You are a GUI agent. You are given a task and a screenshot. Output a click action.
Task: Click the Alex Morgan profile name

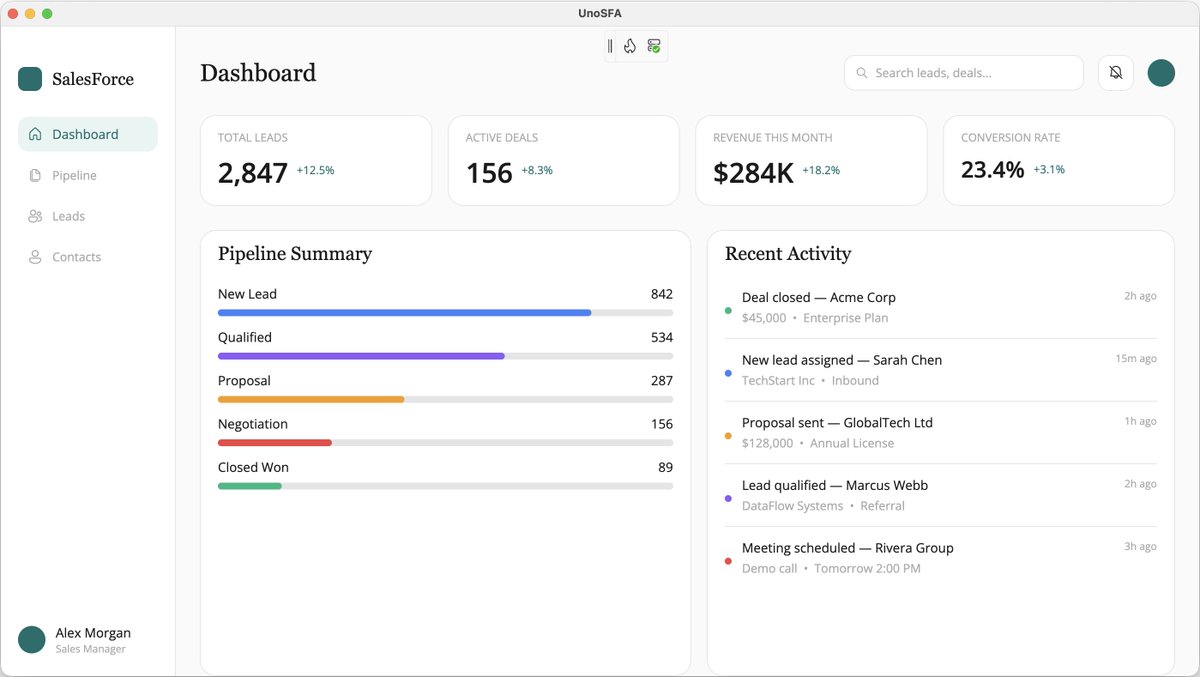[93, 633]
